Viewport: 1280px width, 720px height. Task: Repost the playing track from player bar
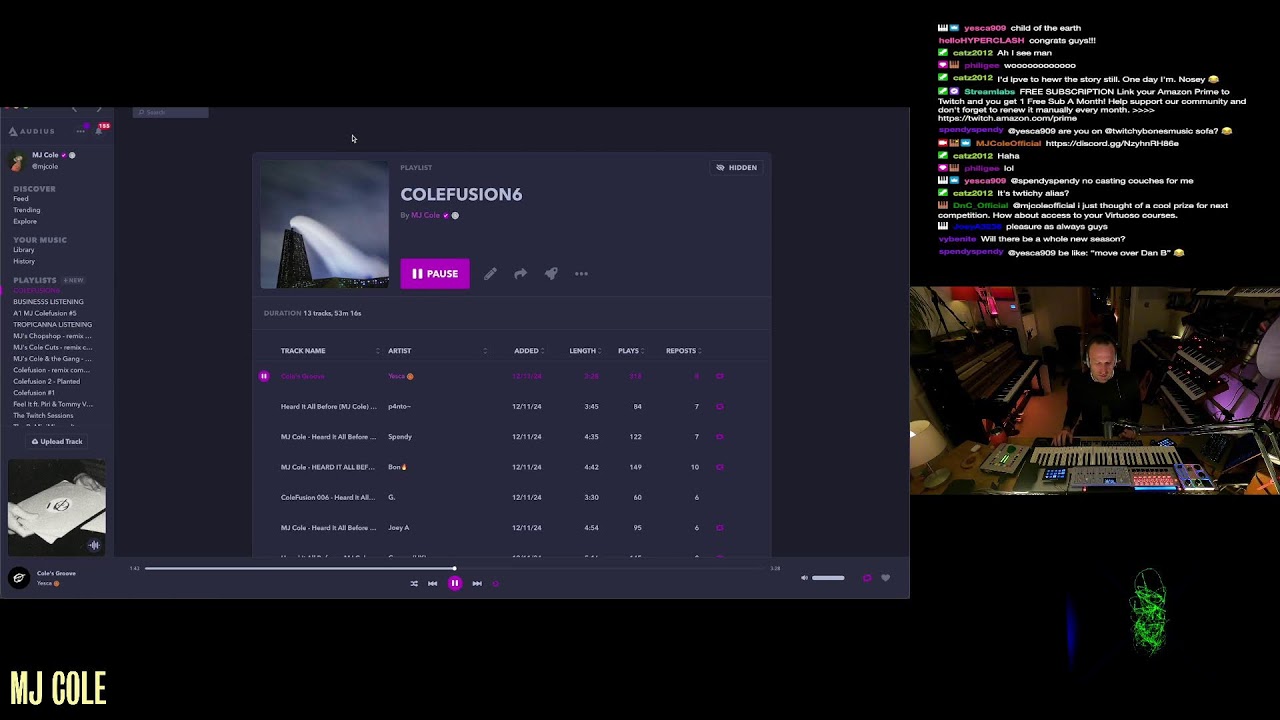pyautogui.click(x=867, y=578)
